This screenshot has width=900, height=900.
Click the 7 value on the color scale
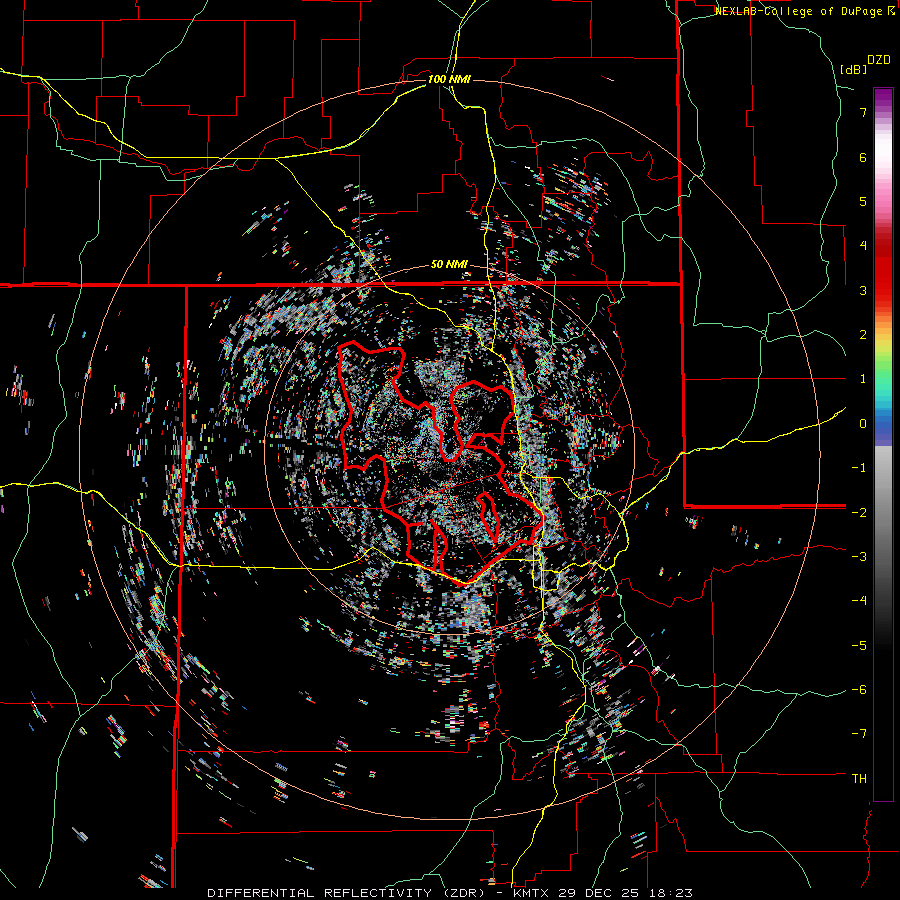pos(863,112)
